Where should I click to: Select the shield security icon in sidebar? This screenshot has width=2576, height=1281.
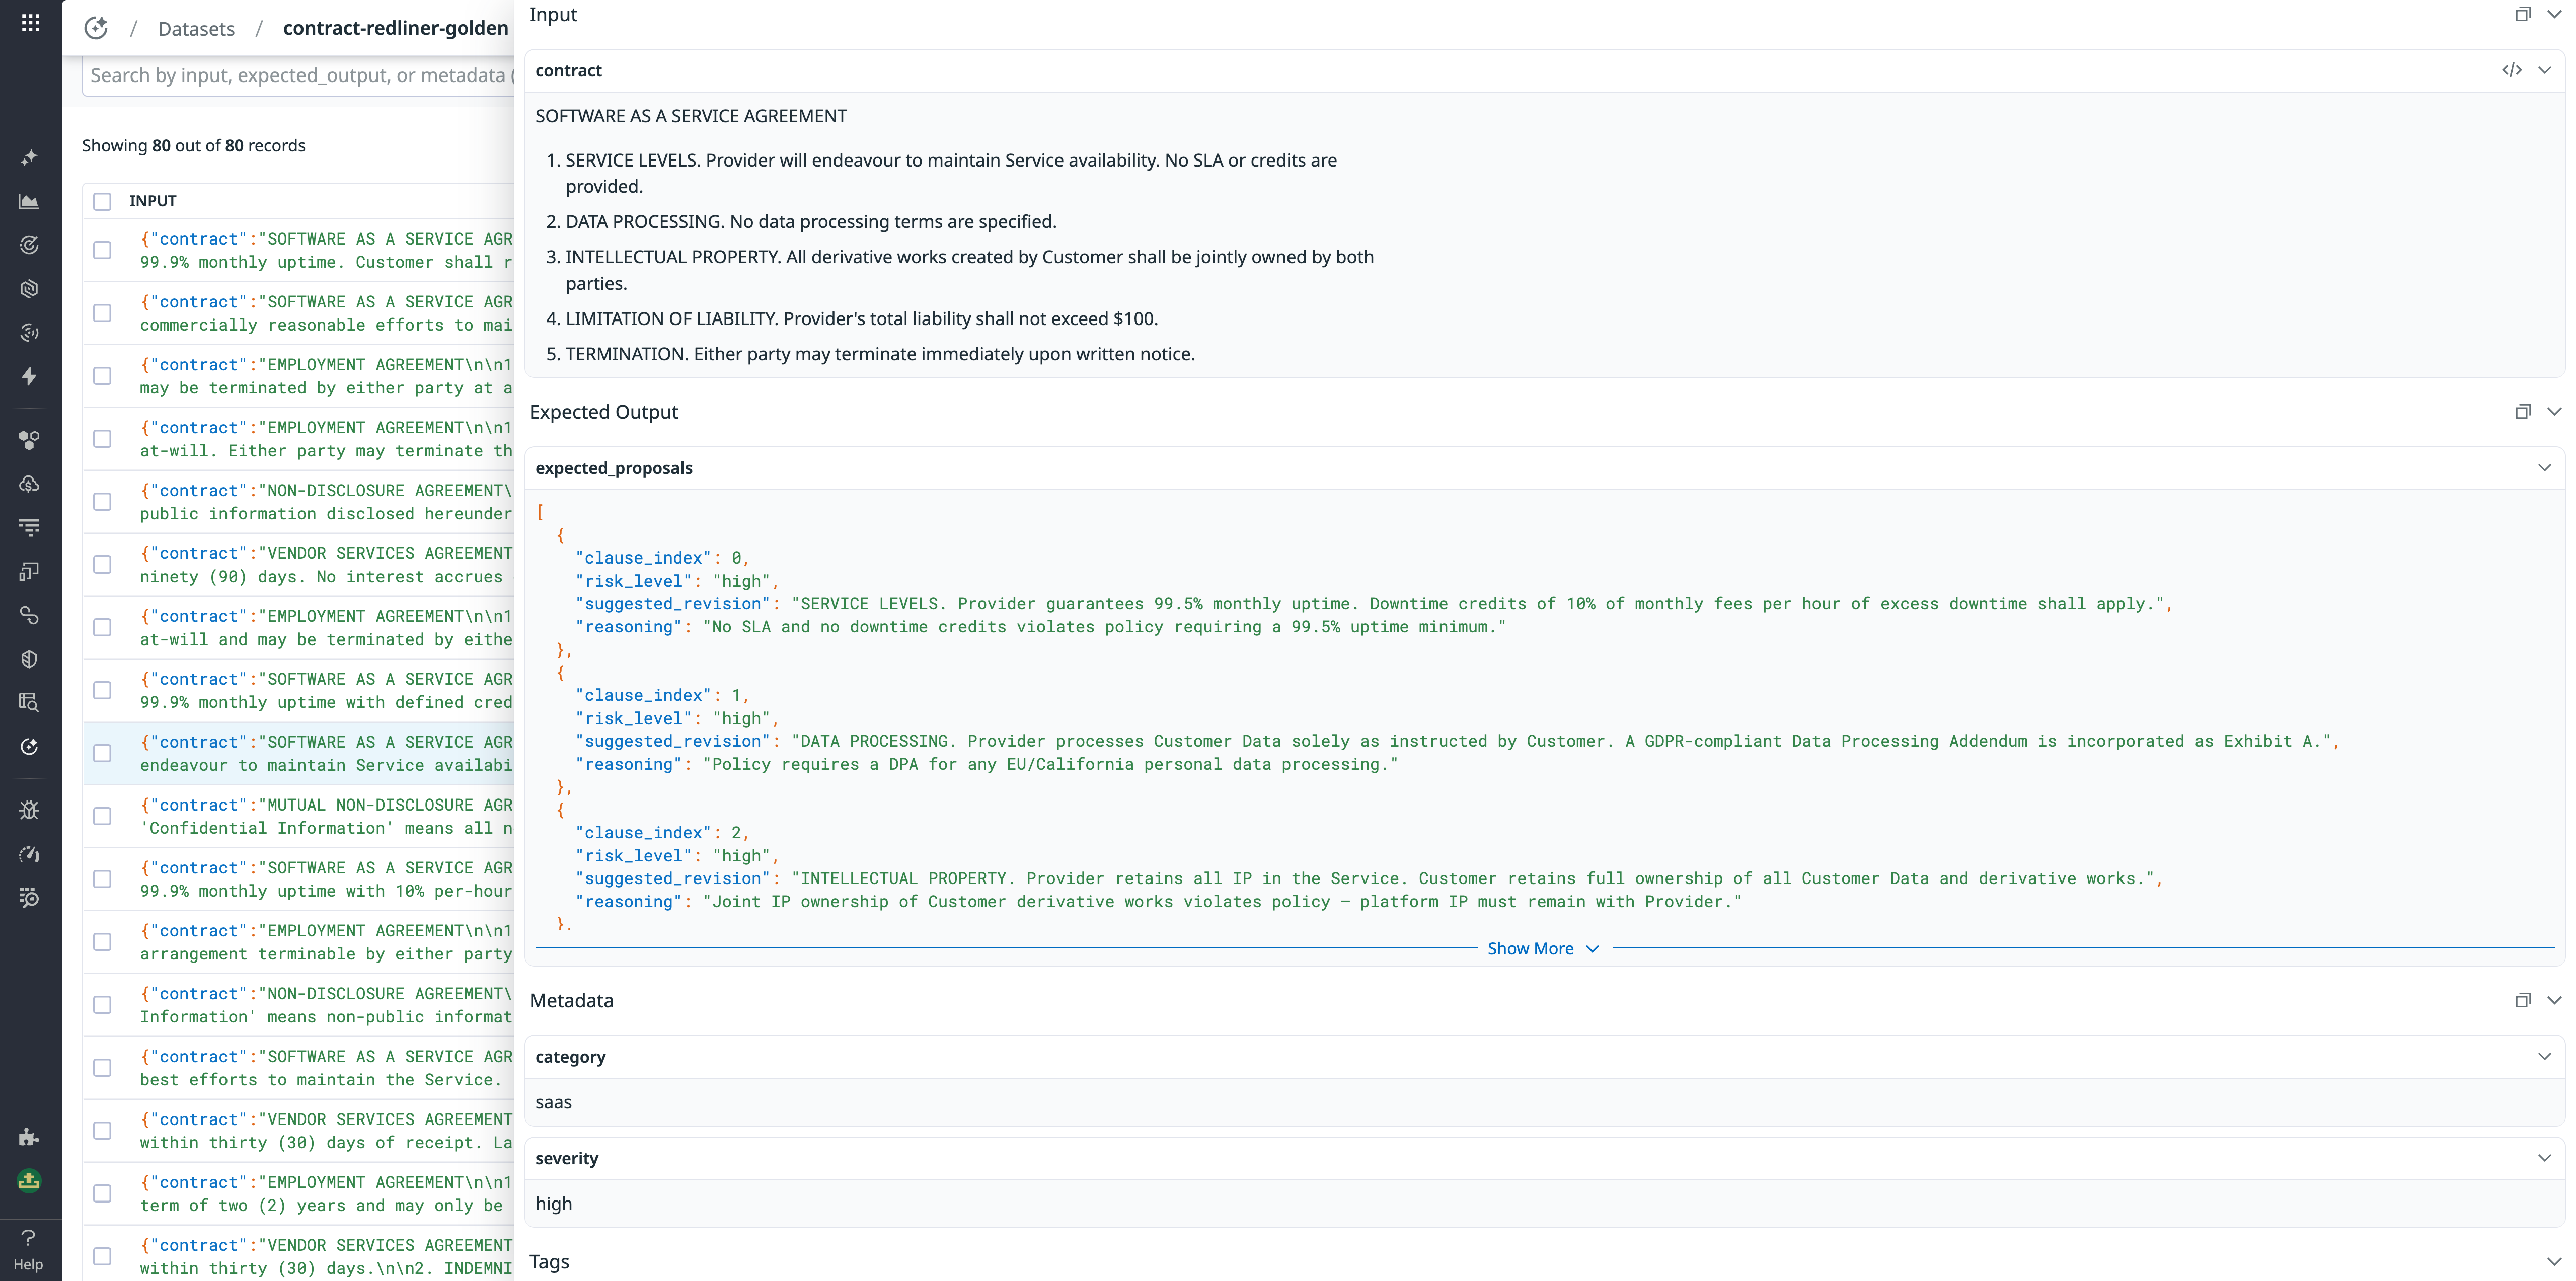[30, 658]
